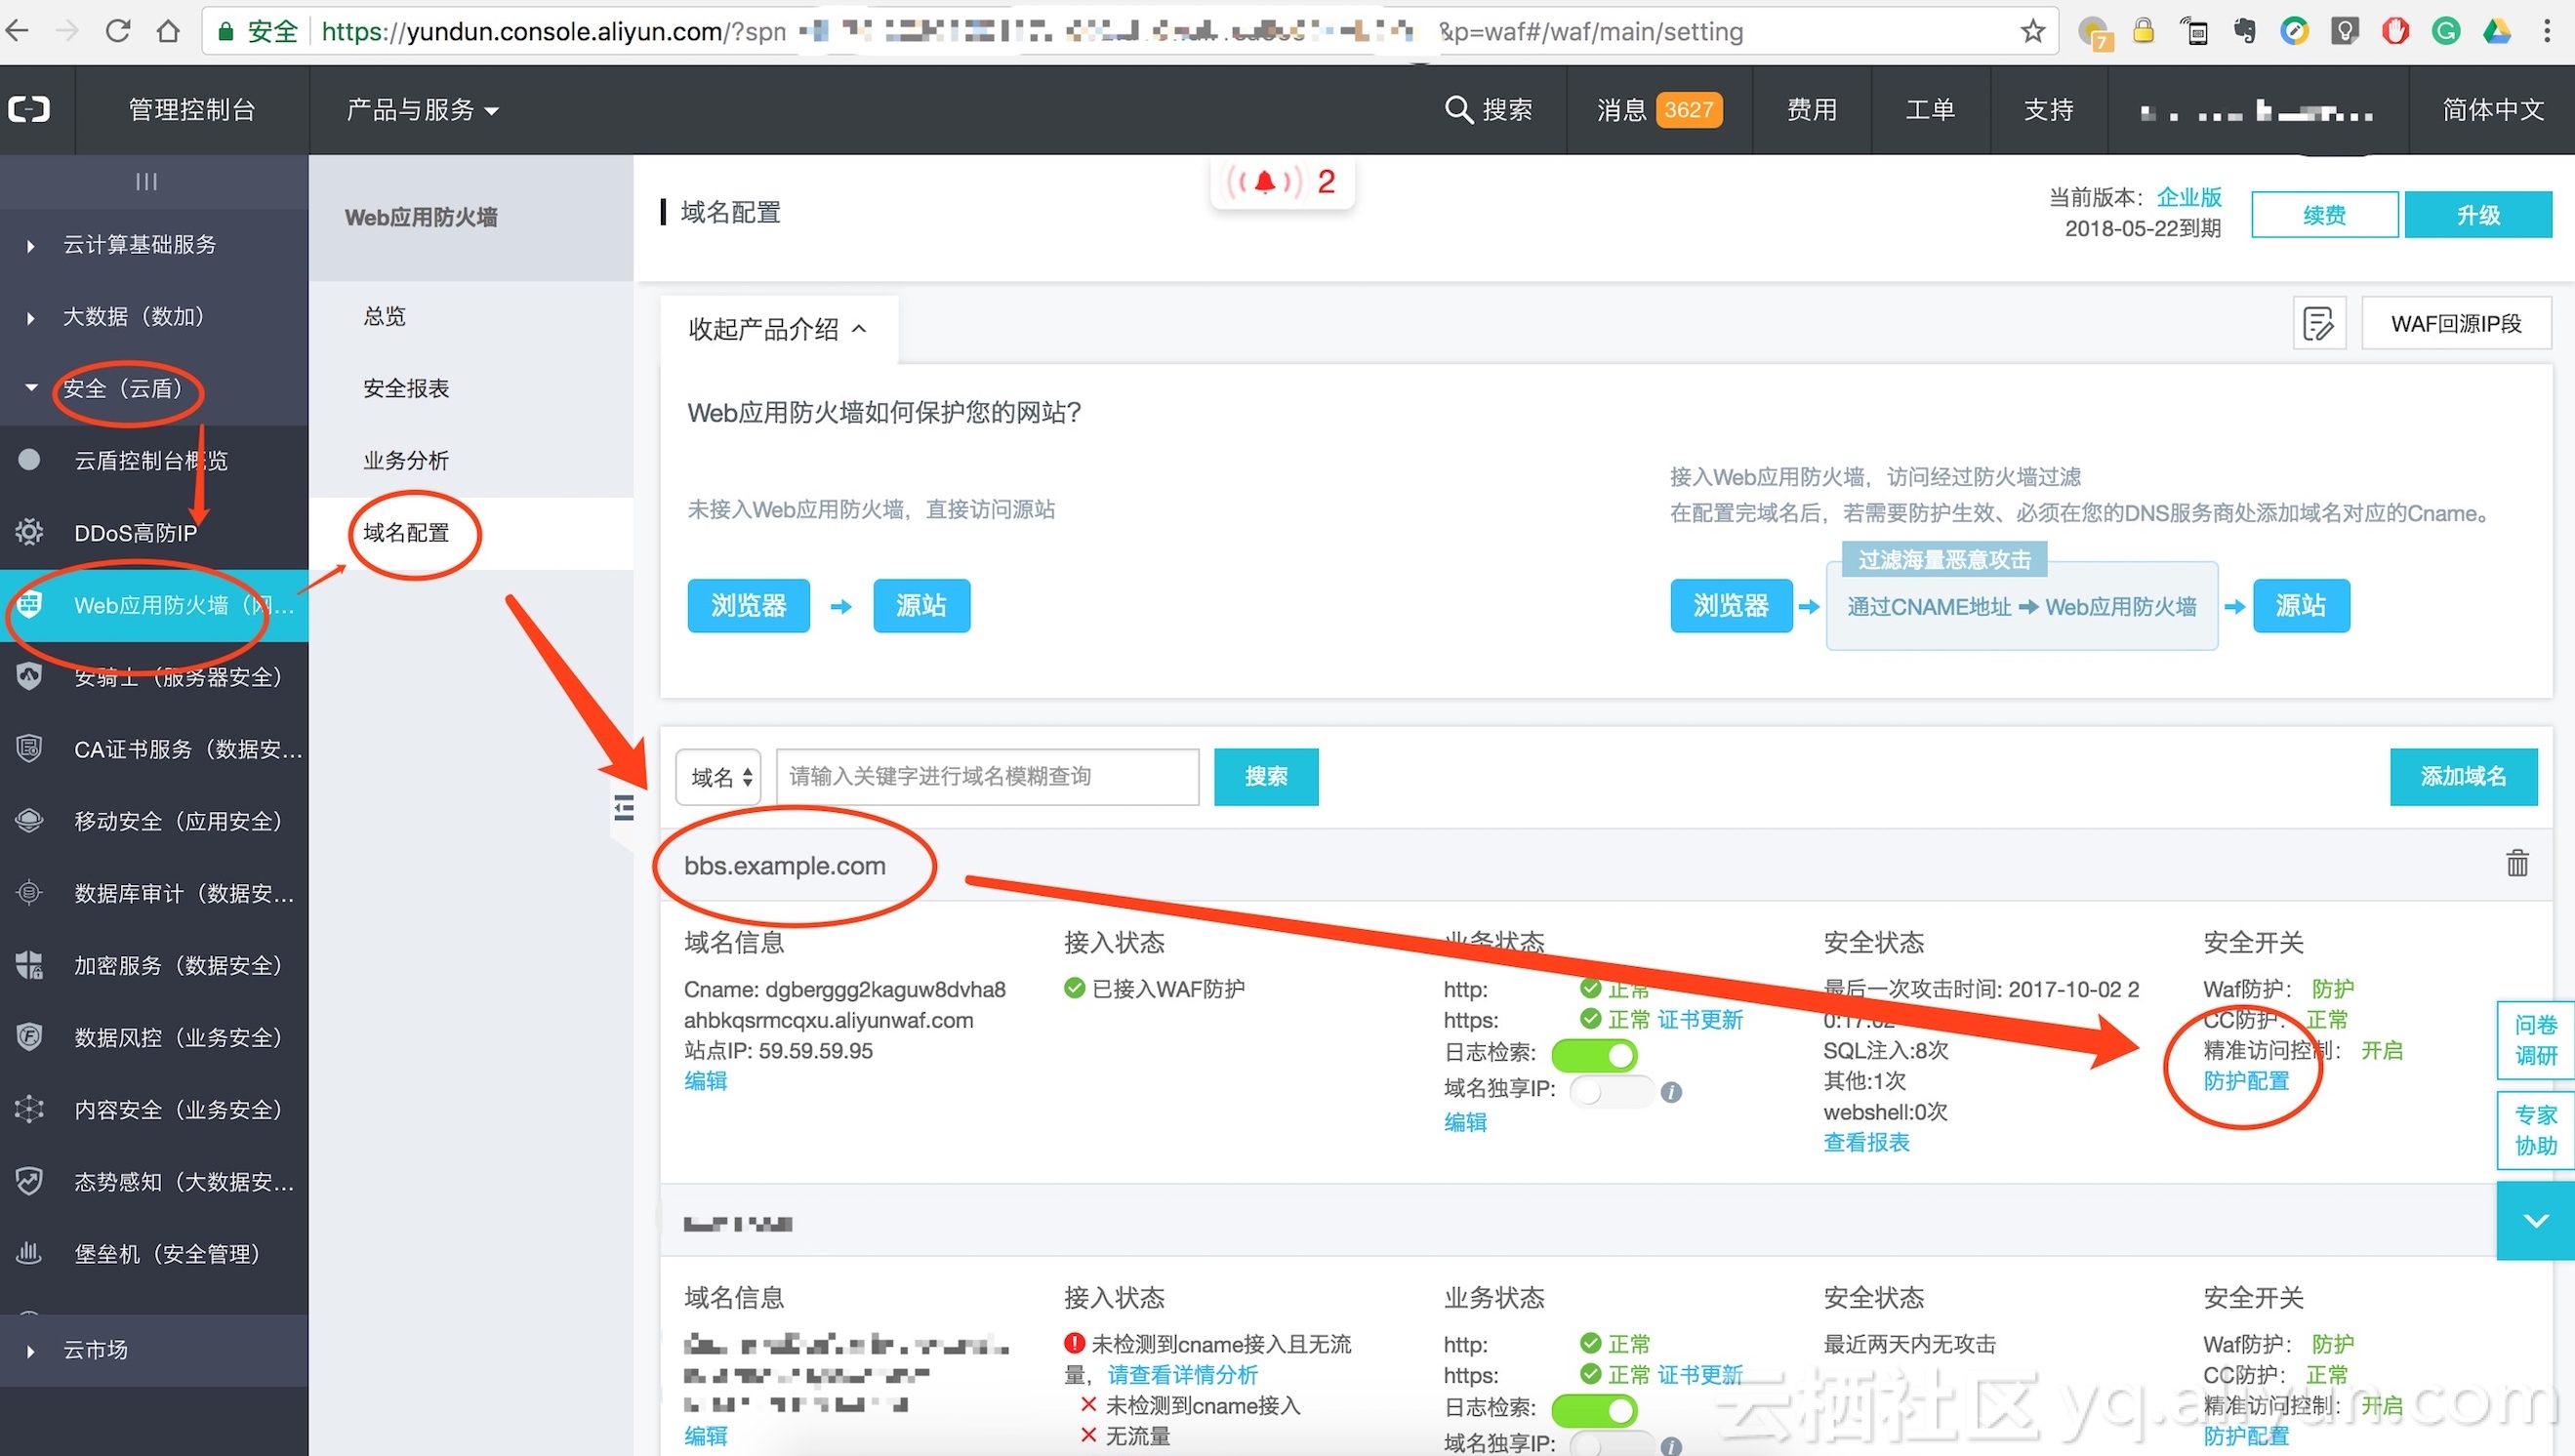Open 消息 notifications with 3627 badge

(1659, 109)
